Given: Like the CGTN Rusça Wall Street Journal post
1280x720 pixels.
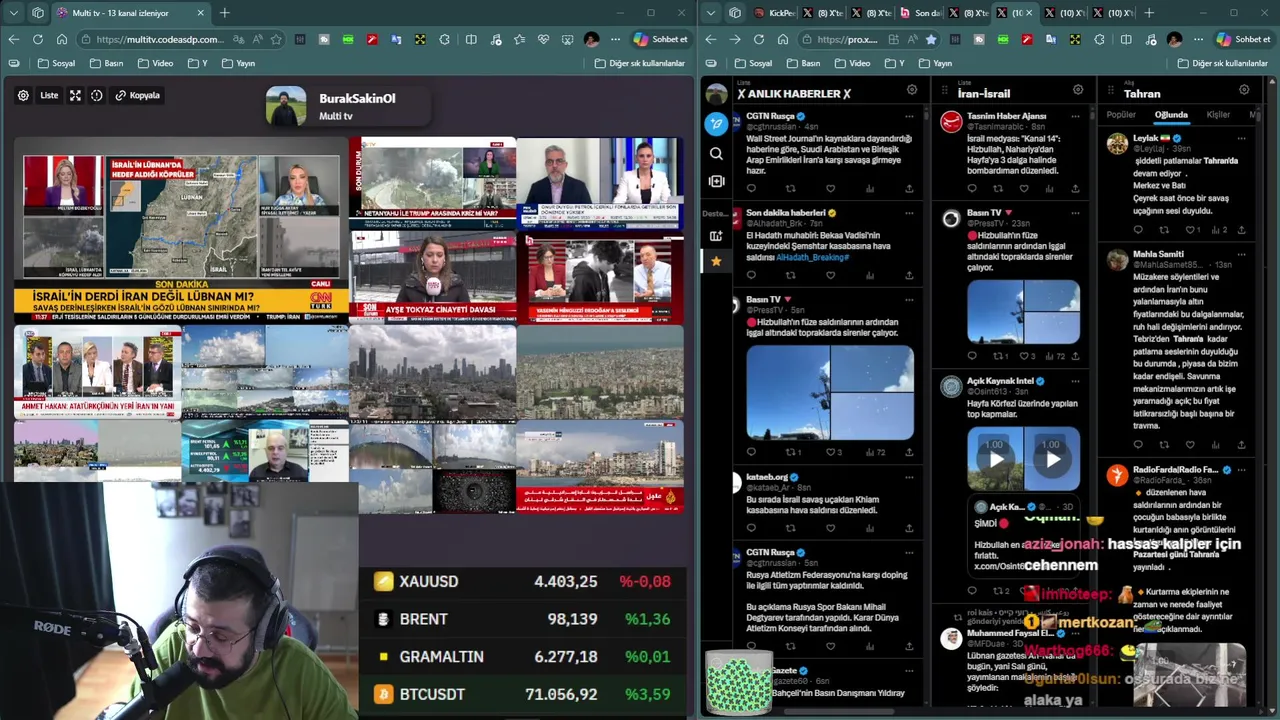Looking at the screenshot, I should click(x=830, y=188).
